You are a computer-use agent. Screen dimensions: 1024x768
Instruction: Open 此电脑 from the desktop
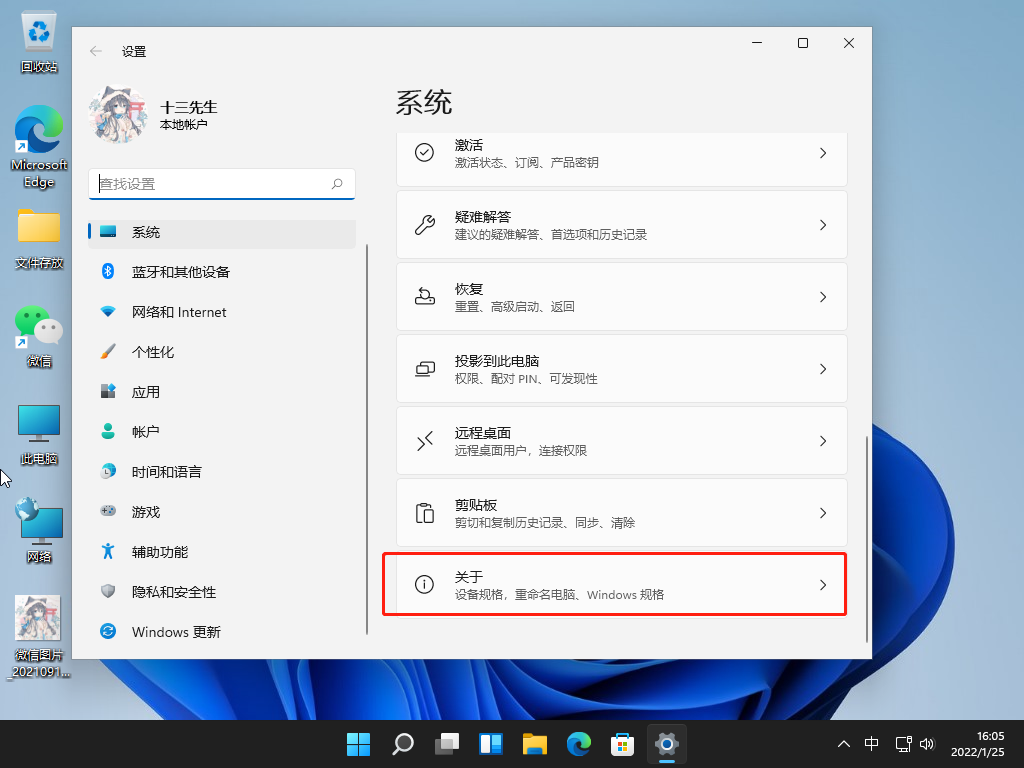(x=38, y=423)
